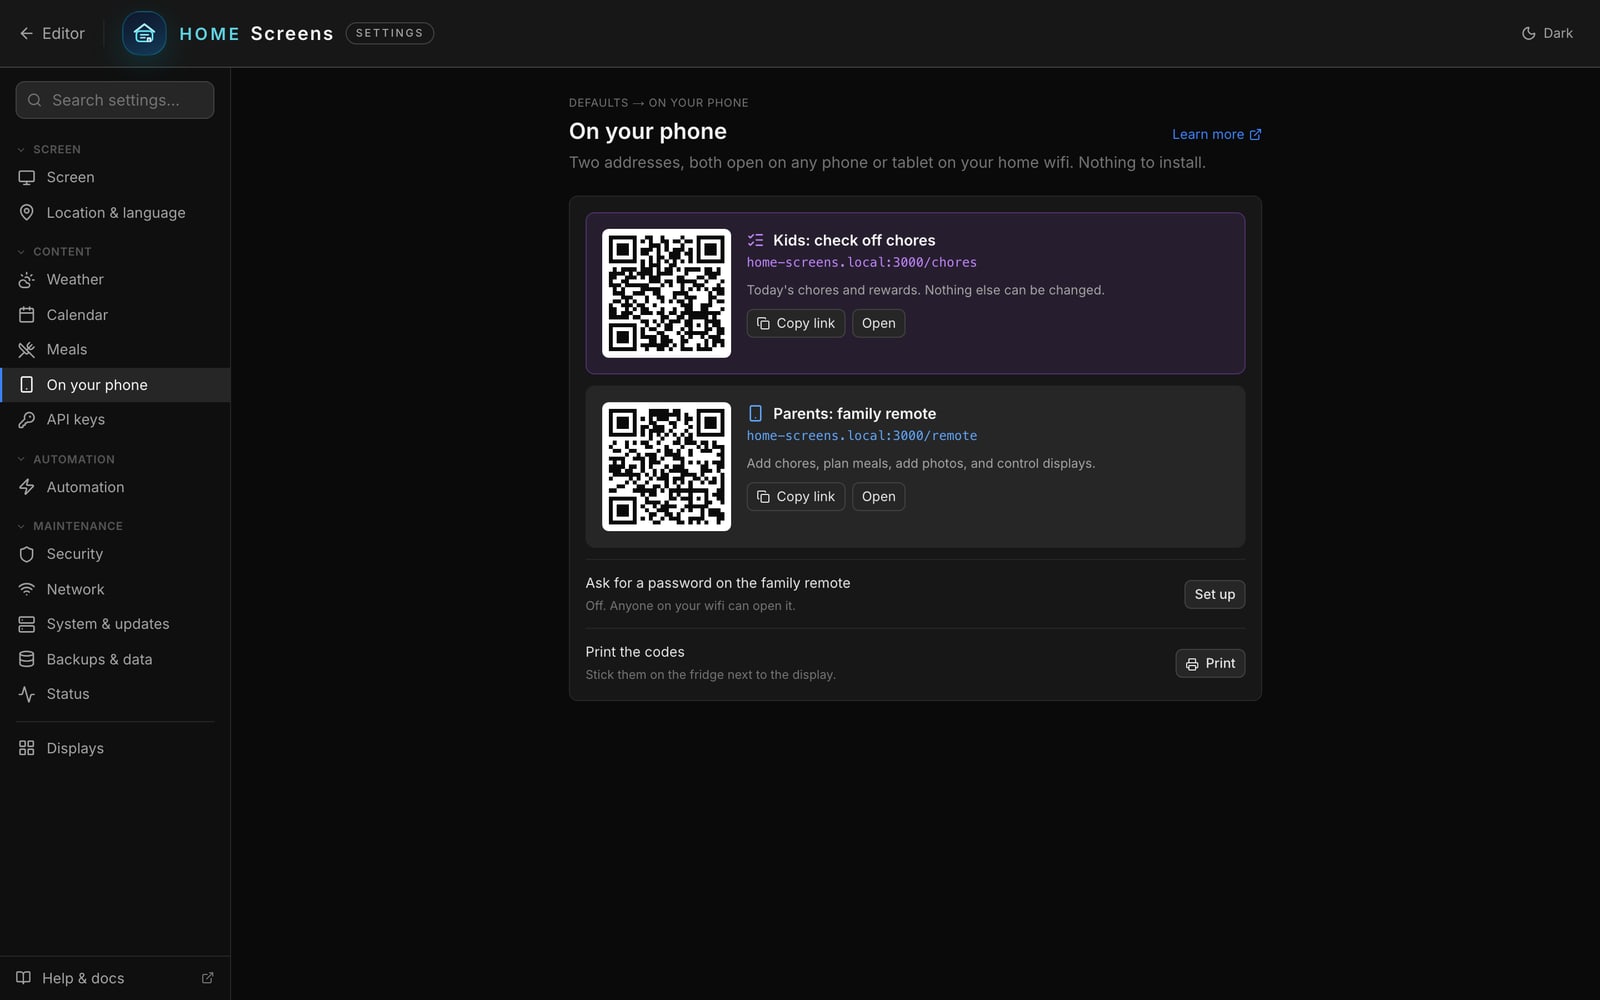
Task: Open the Weather settings page
Action: pyautogui.click(x=115, y=280)
